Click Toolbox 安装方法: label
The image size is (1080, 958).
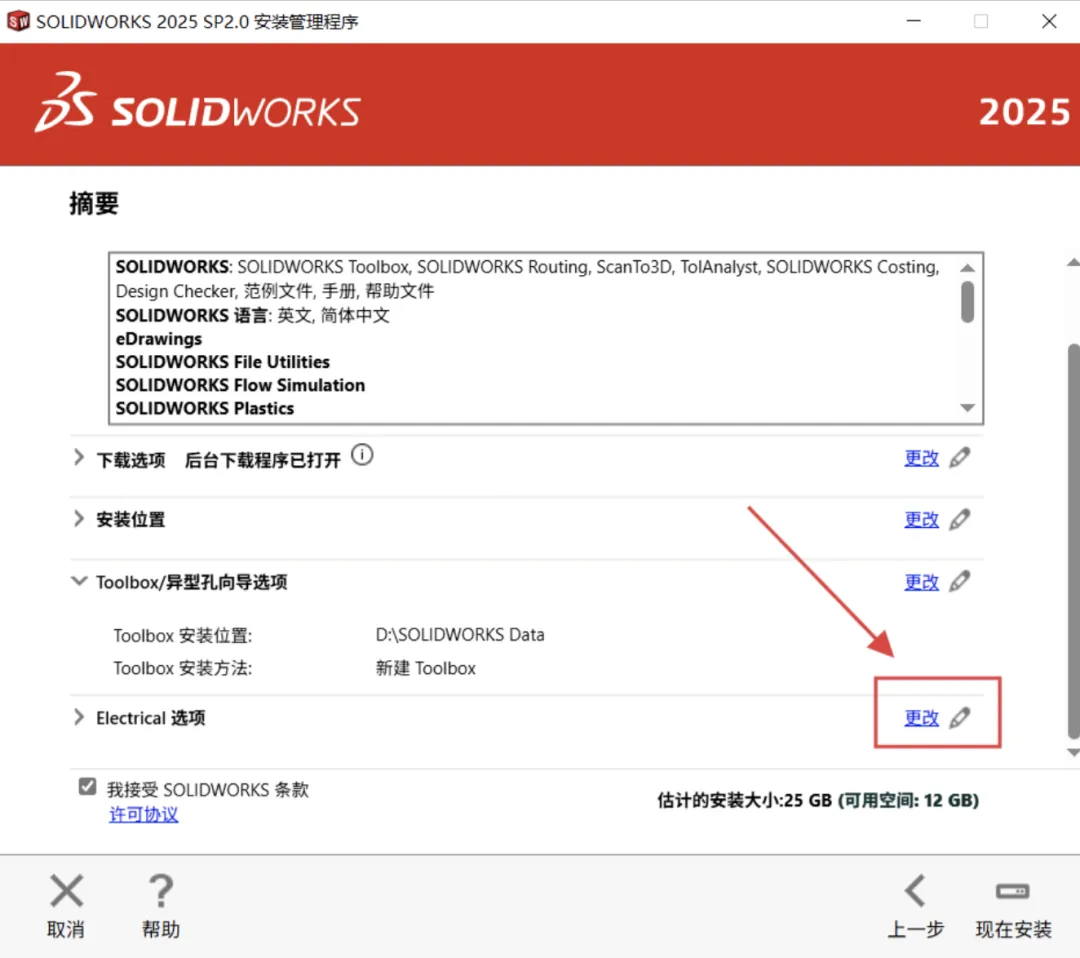183,669
